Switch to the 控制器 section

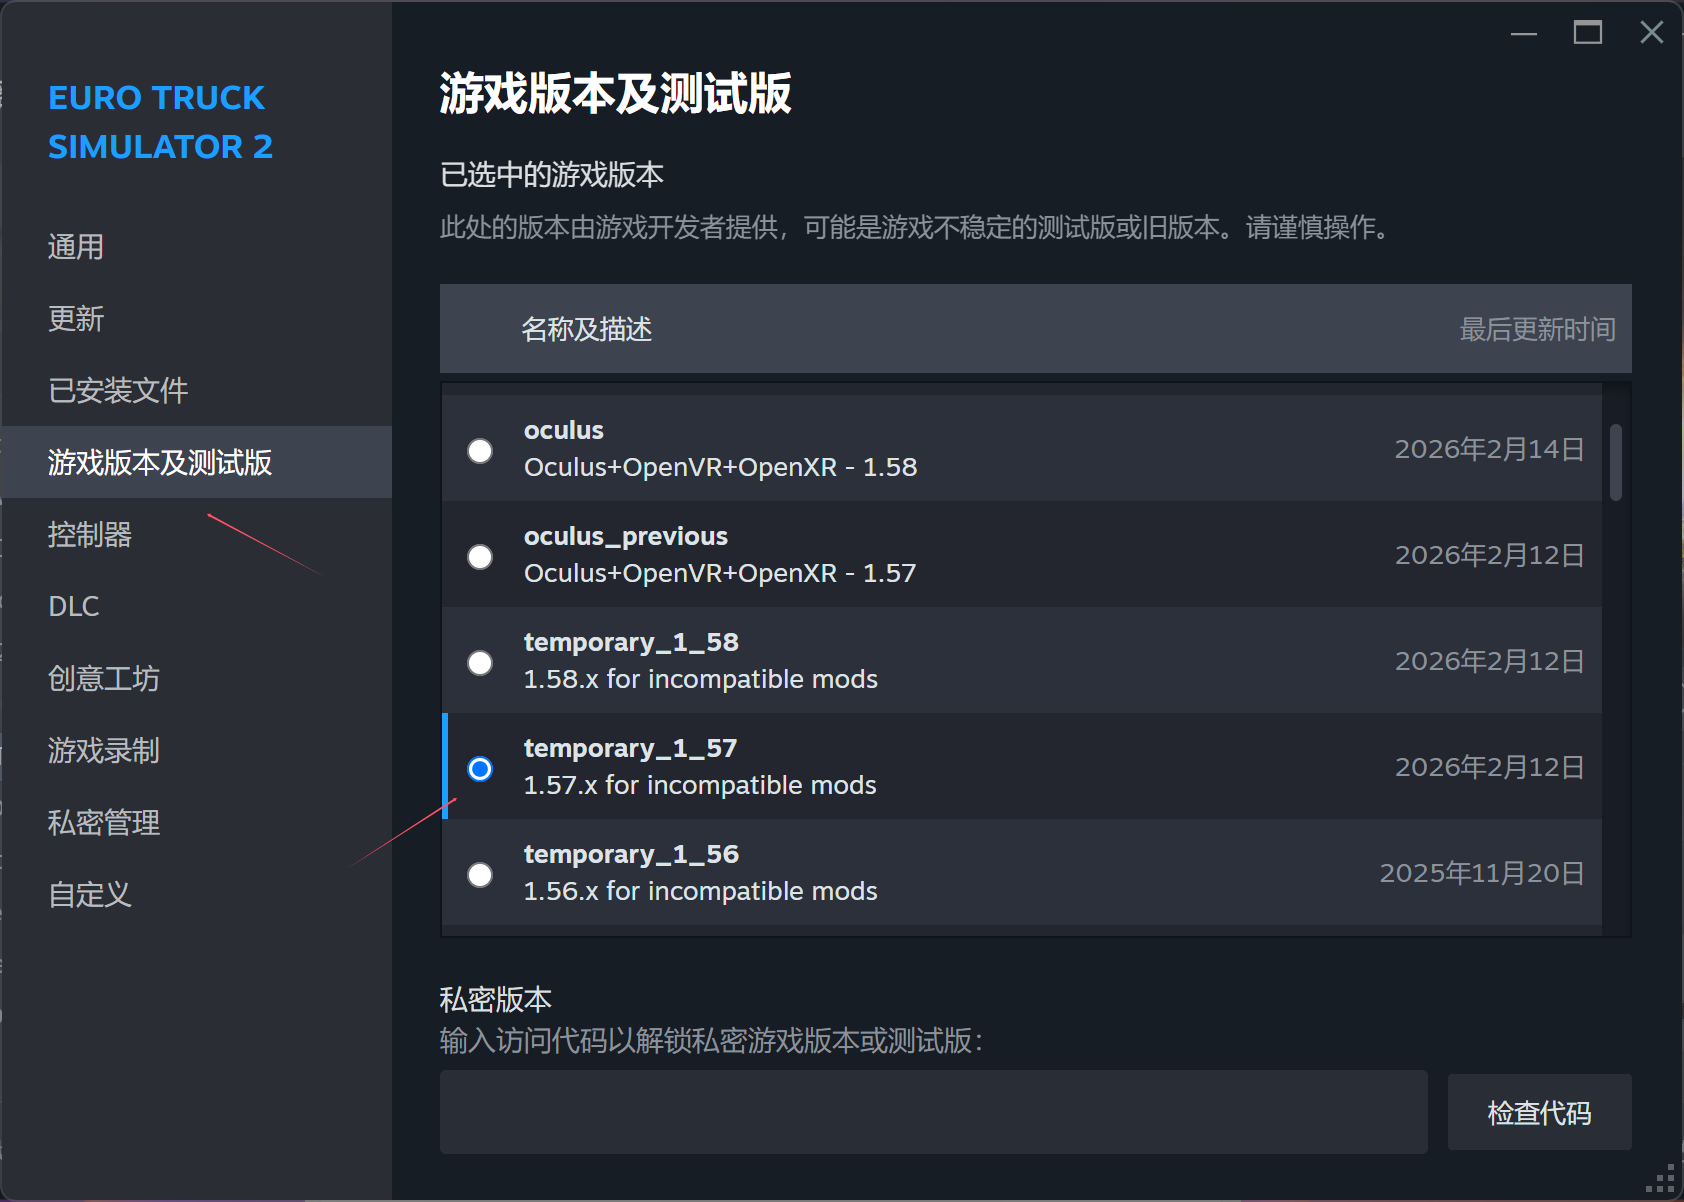tap(90, 535)
